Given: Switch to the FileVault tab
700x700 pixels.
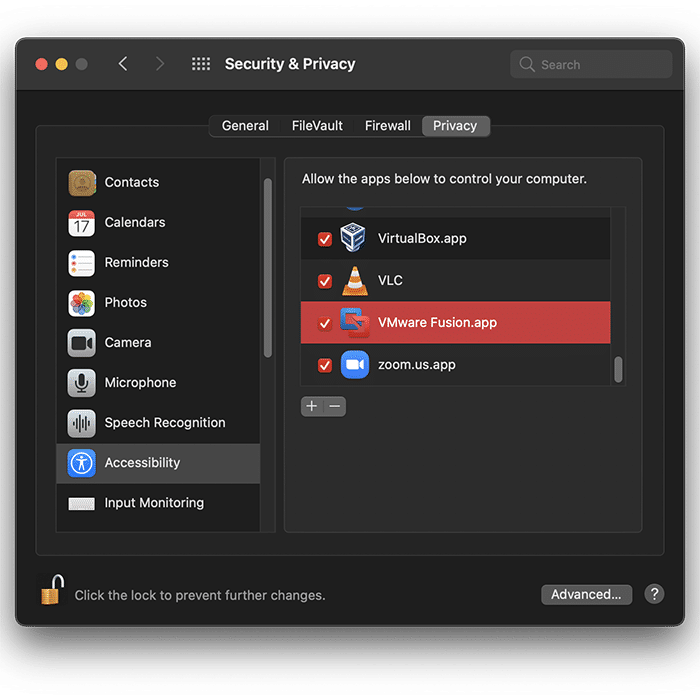Looking at the screenshot, I should [x=317, y=126].
